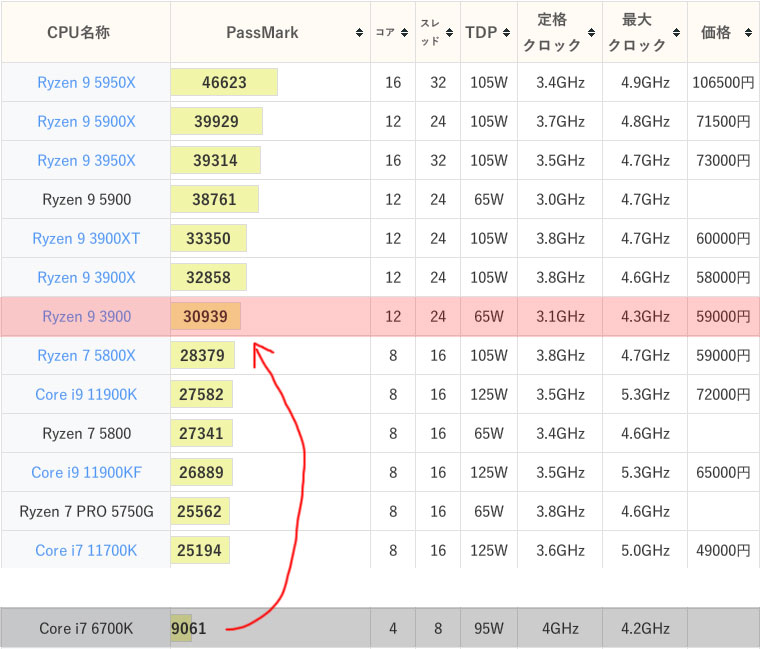Sort table by PassMark score arrows
The height and width of the screenshot is (649, 760).
click(359, 32)
